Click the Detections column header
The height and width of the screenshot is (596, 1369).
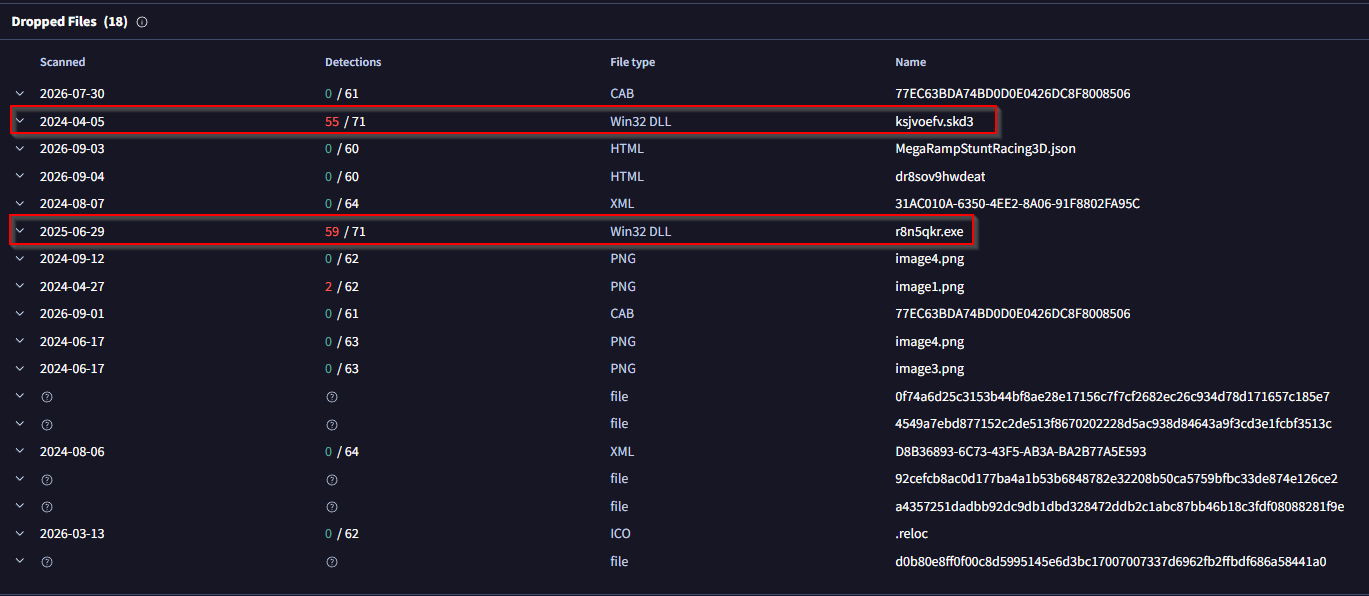(353, 62)
